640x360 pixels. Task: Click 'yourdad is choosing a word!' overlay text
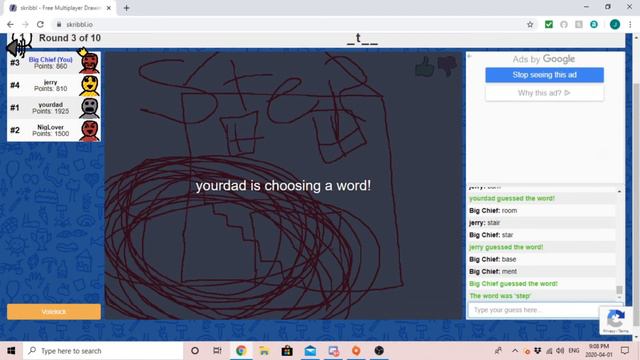283,186
